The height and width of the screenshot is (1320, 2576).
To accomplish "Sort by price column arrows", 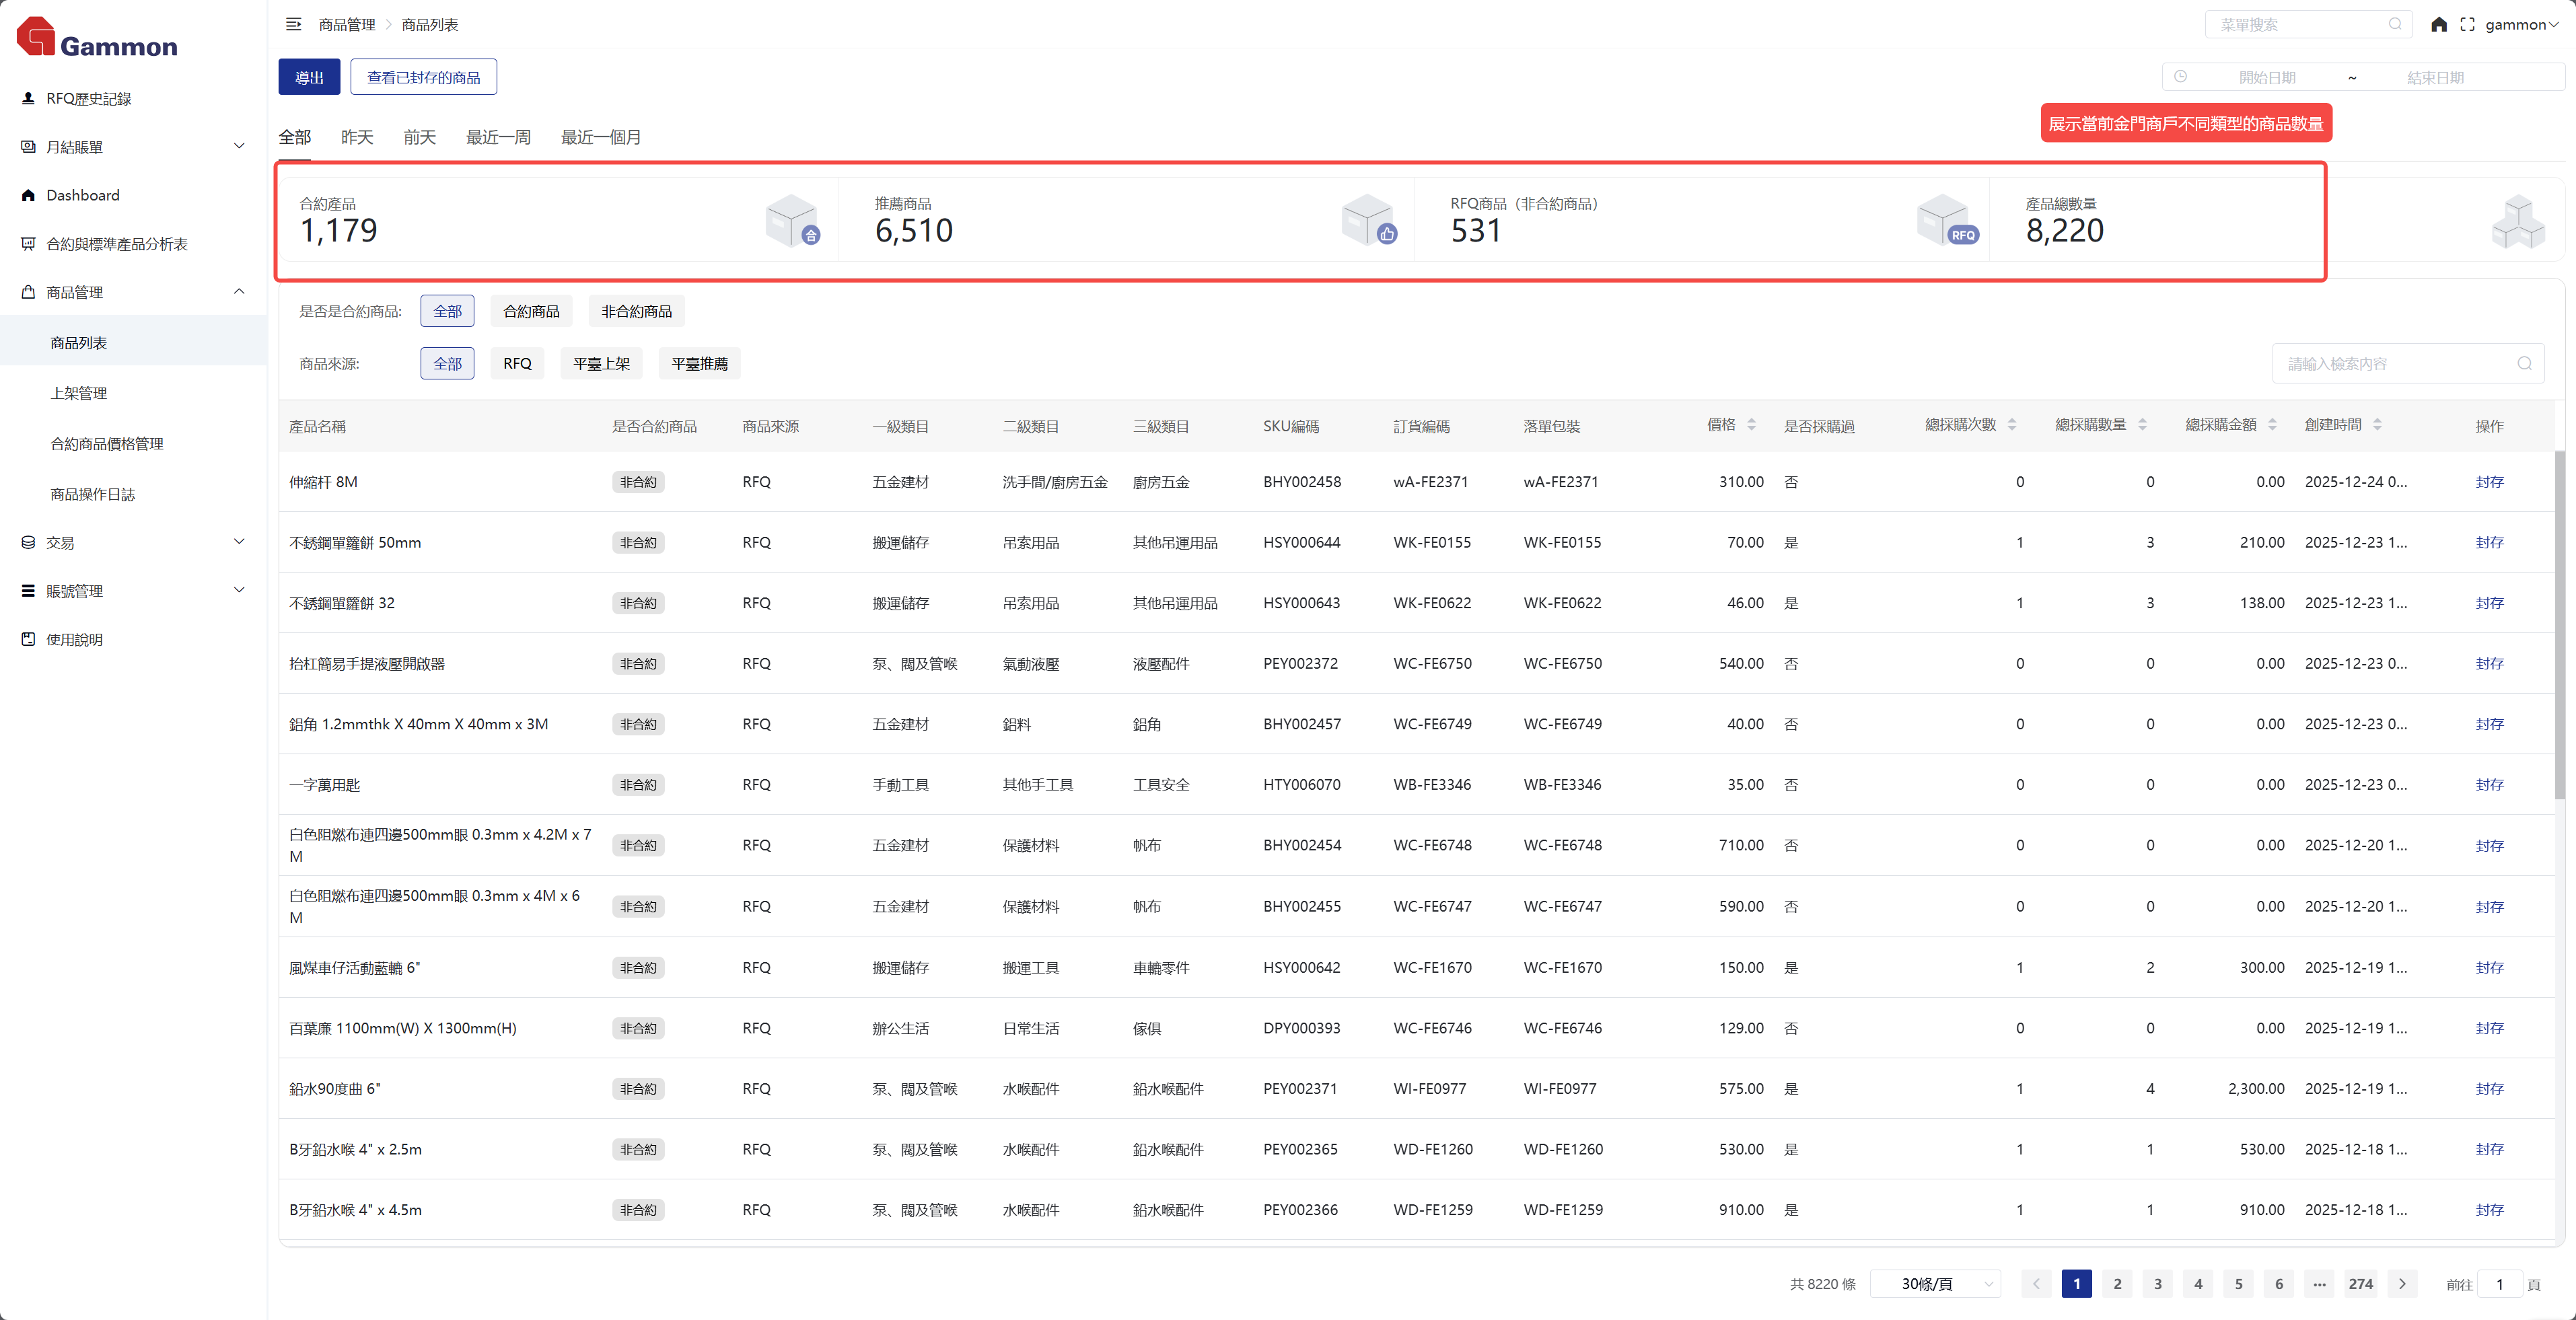I will (x=1751, y=425).
